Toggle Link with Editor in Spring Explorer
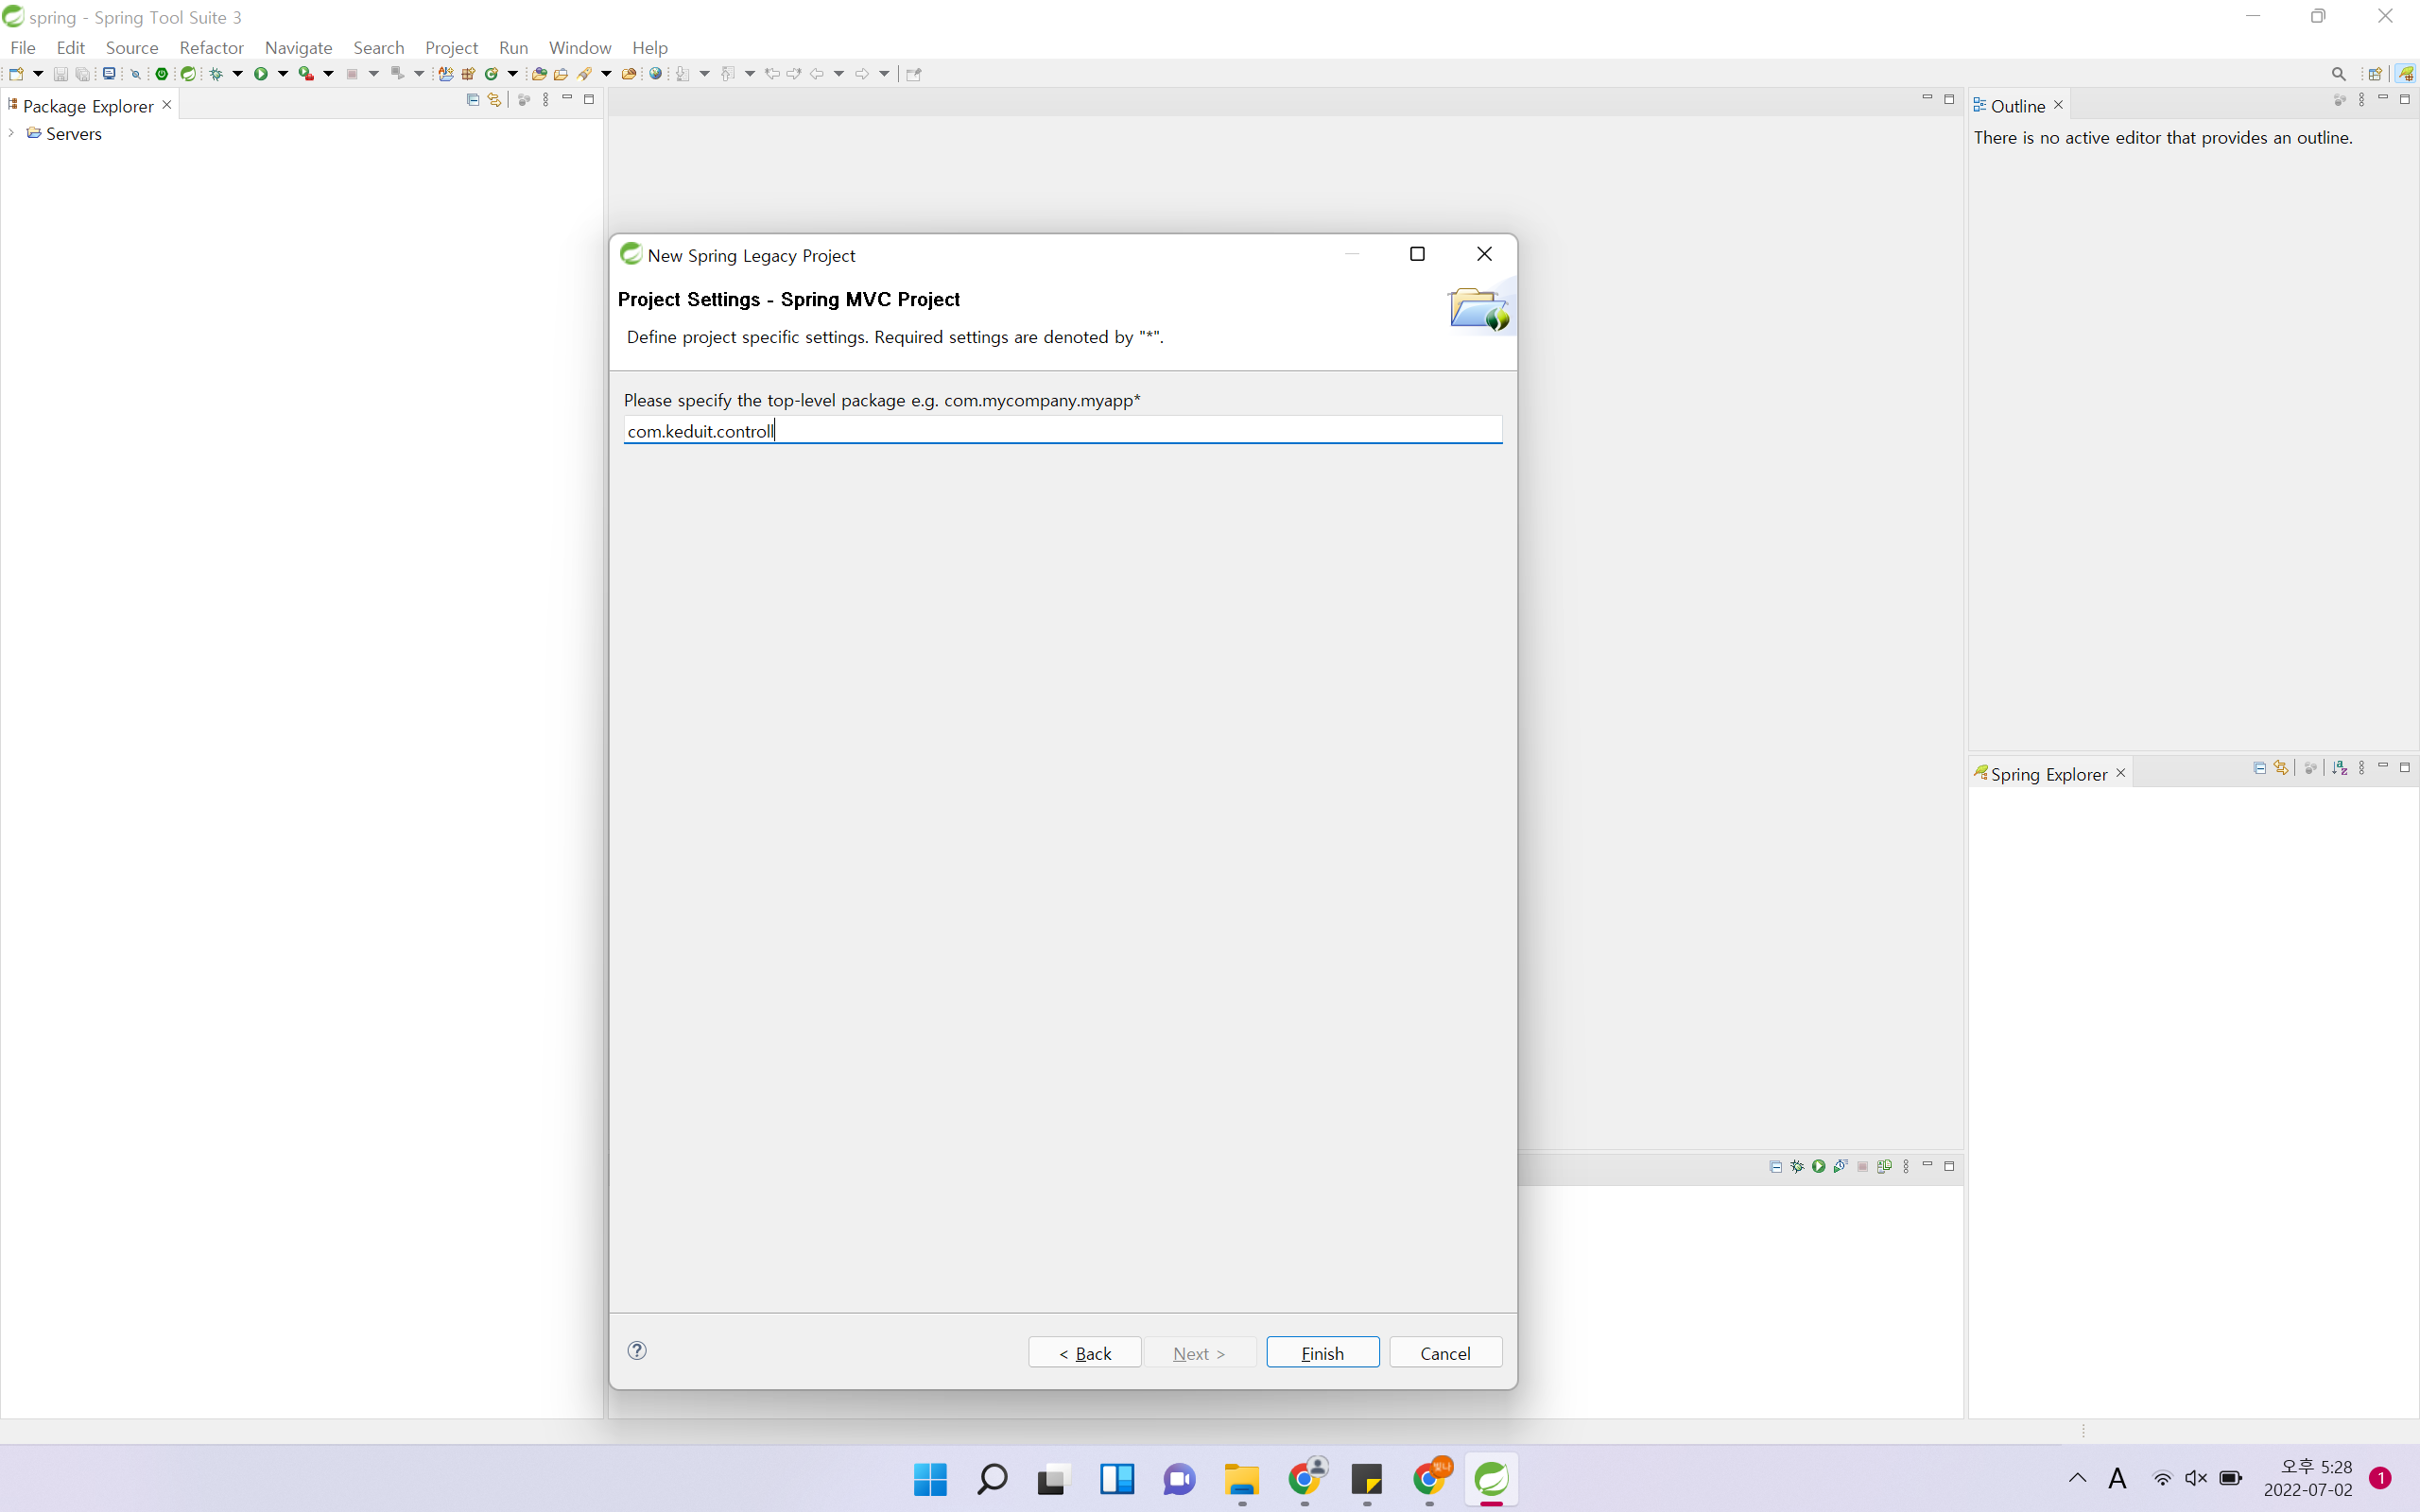The image size is (2420, 1512). [2281, 768]
